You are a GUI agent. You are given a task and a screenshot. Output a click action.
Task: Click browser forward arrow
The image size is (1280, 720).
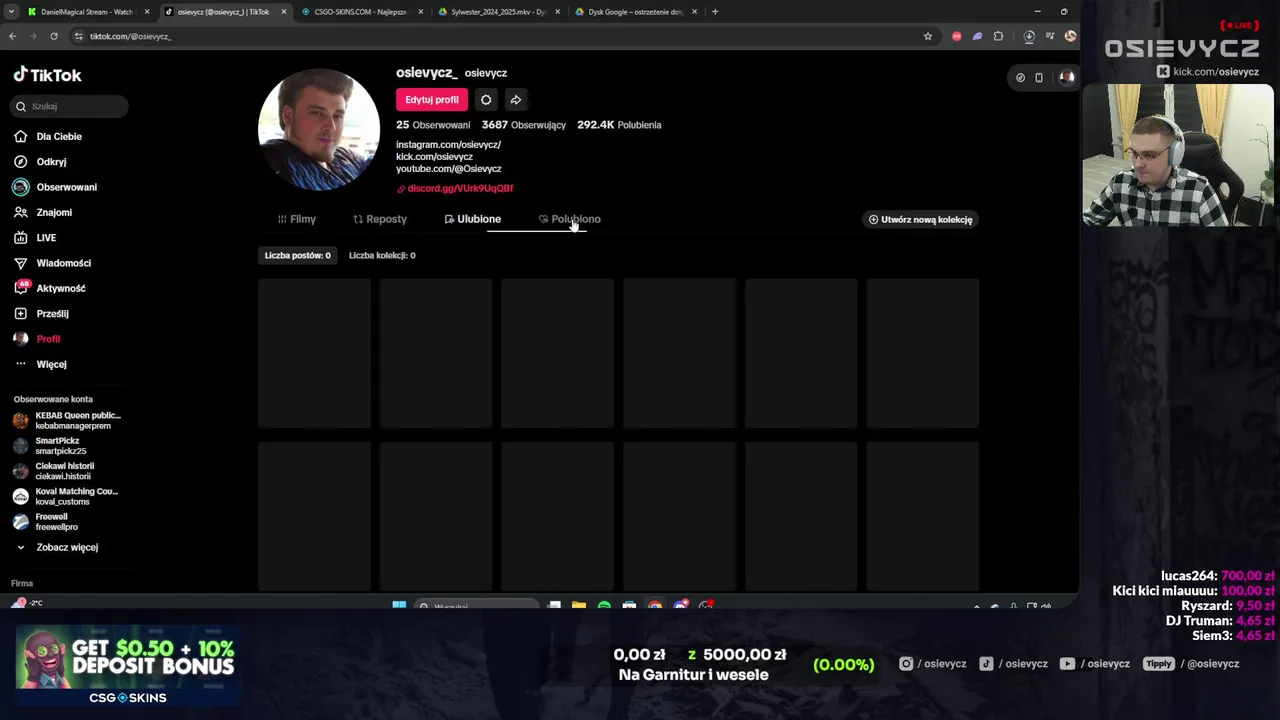pyautogui.click(x=33, y=36)
